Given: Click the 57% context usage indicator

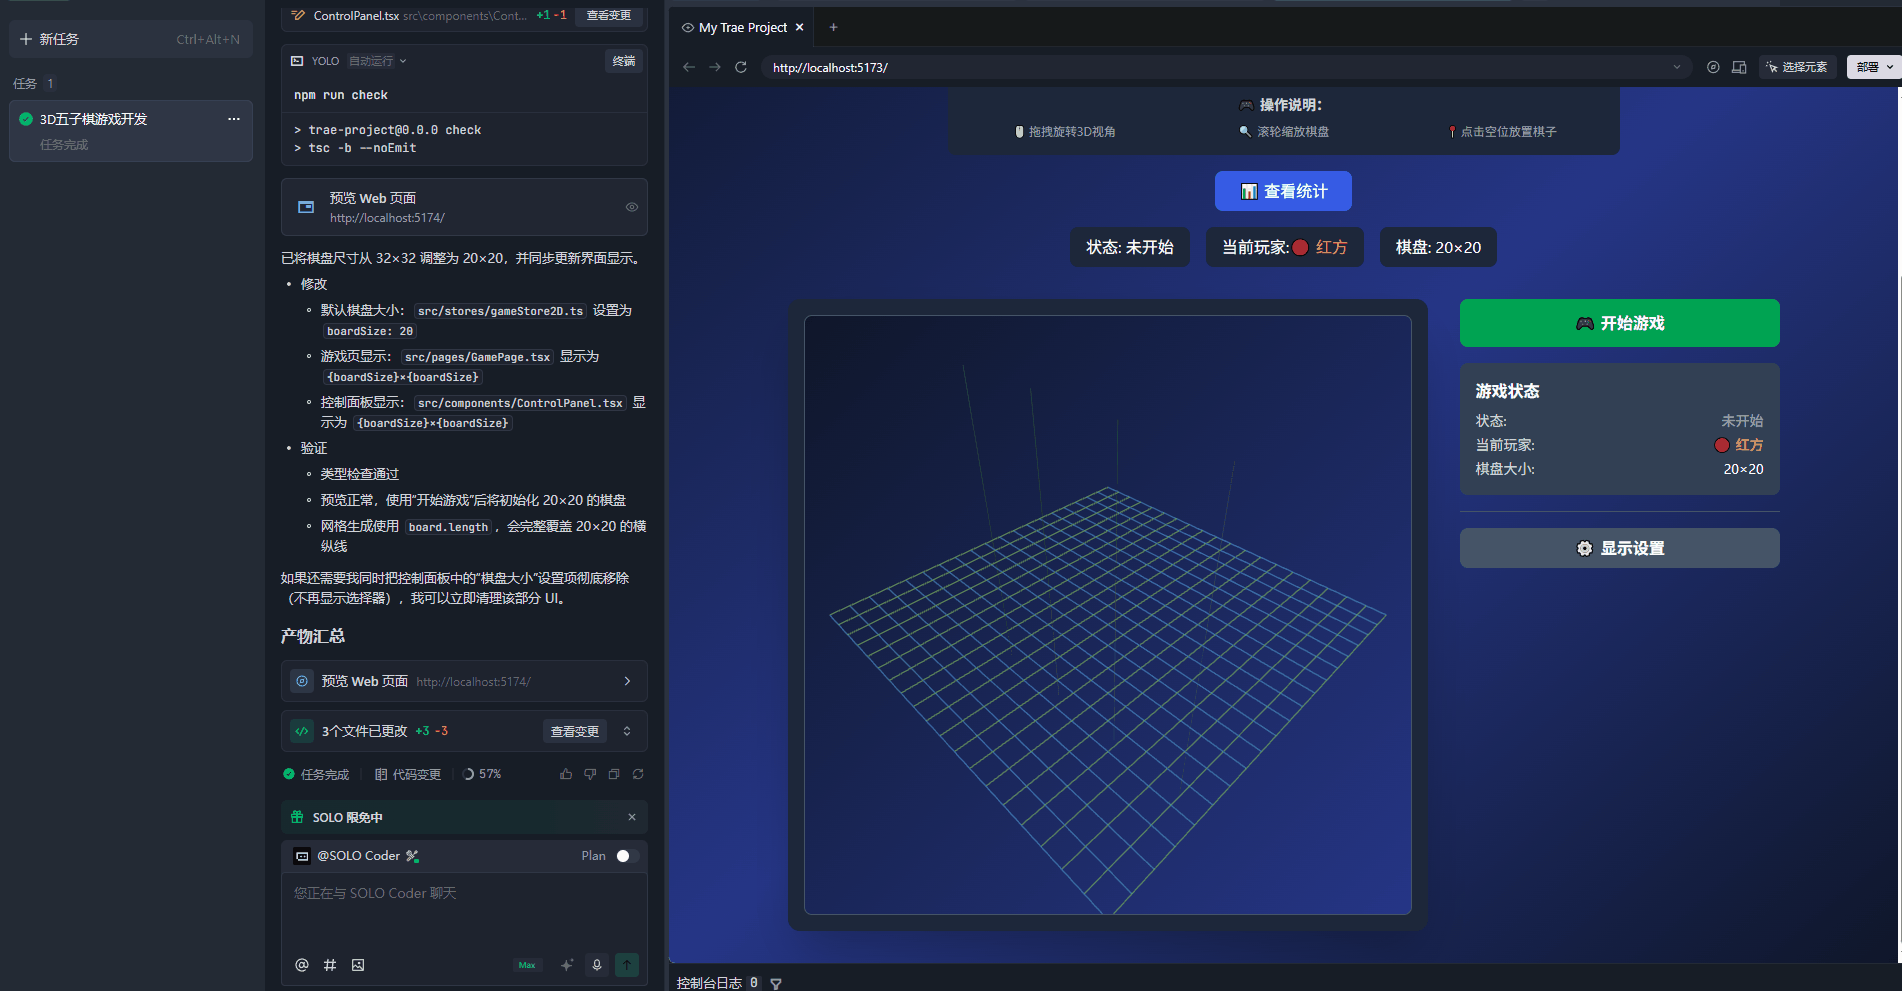Looking at the screenshot, I should [x=482, y=774].
